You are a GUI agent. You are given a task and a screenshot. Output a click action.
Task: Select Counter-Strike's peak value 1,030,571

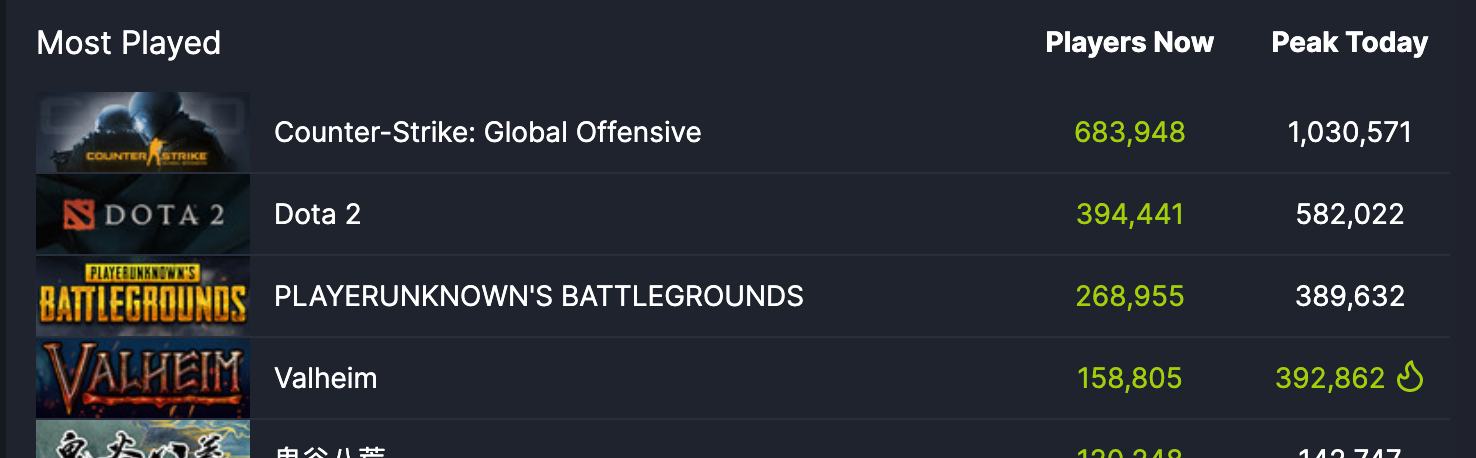tap(1350, 132)
